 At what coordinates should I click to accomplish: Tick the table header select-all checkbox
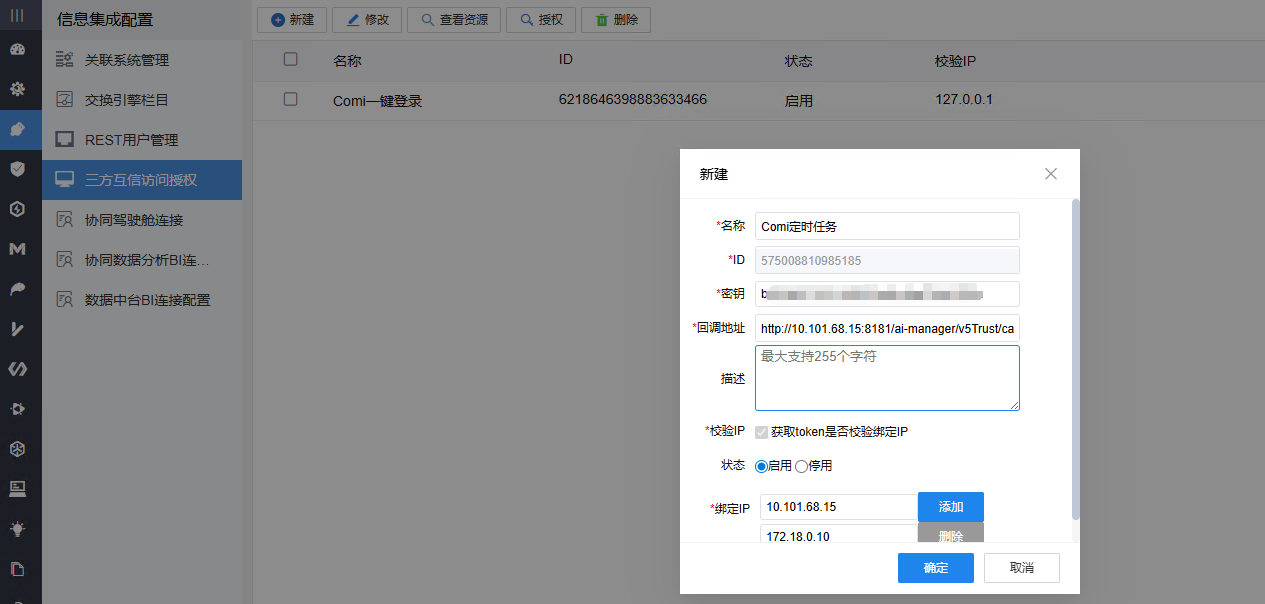coord(291,59)
